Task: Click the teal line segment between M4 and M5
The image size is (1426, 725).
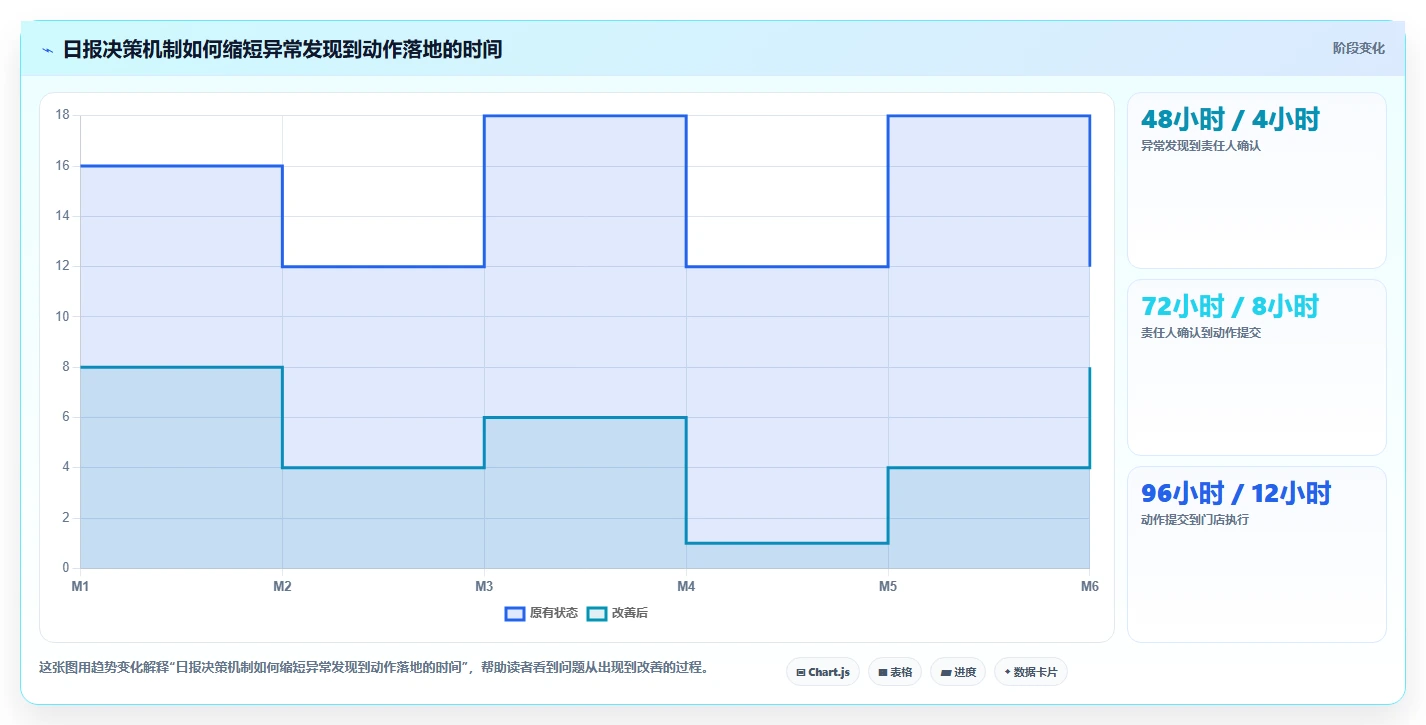Action: point(787,543)
